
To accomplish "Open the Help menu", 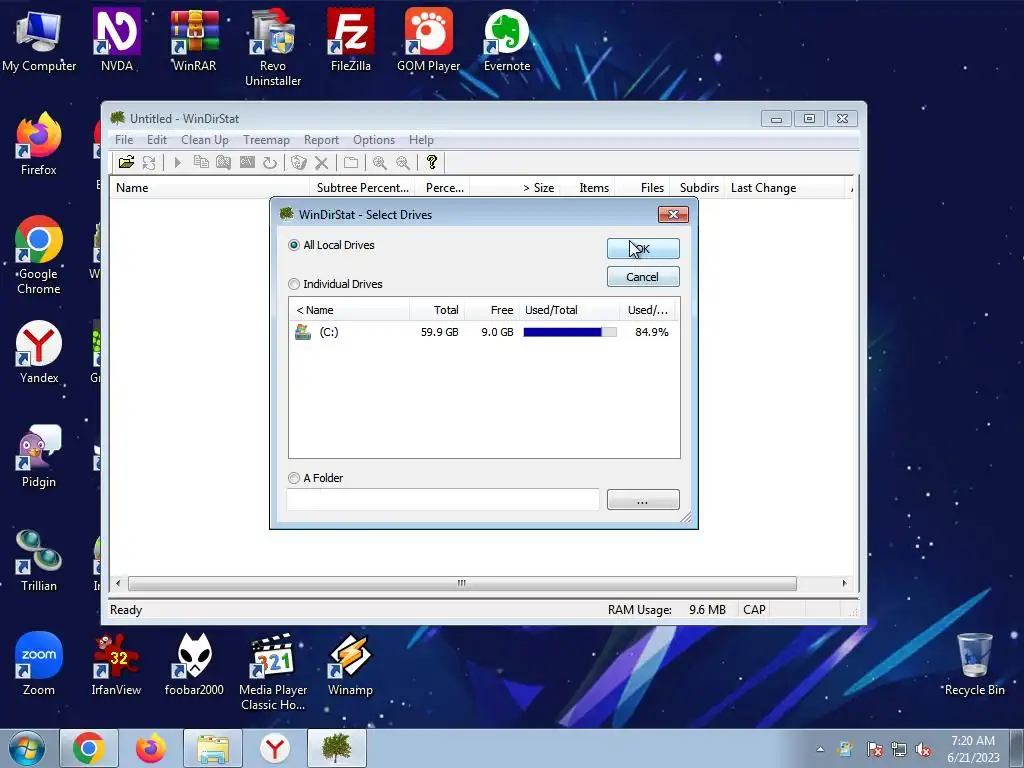I will 421,140.
